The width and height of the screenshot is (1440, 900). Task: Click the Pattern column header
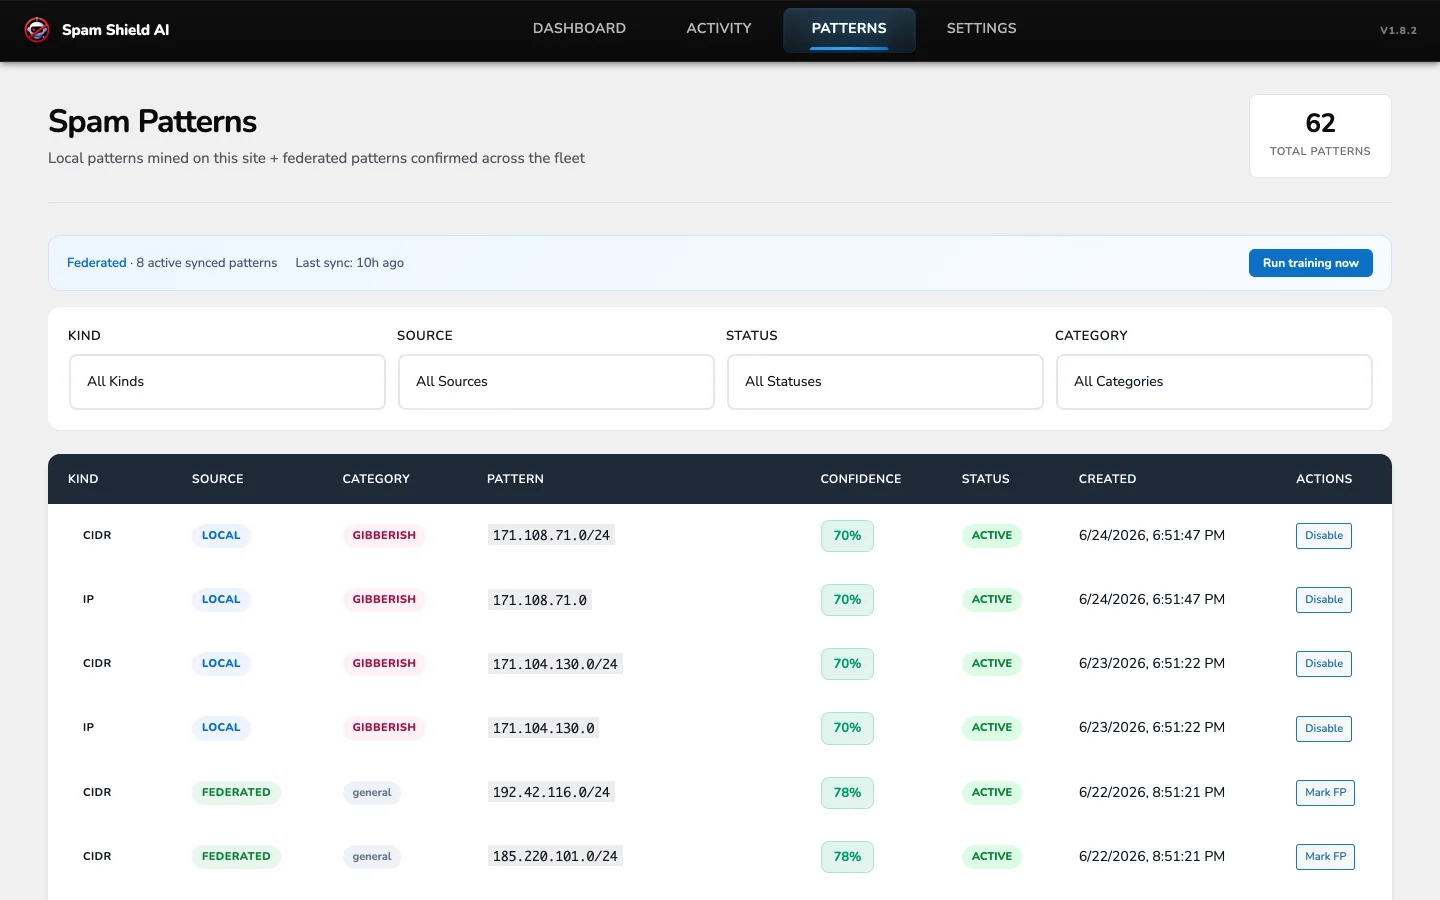click(x=515, y=479)
